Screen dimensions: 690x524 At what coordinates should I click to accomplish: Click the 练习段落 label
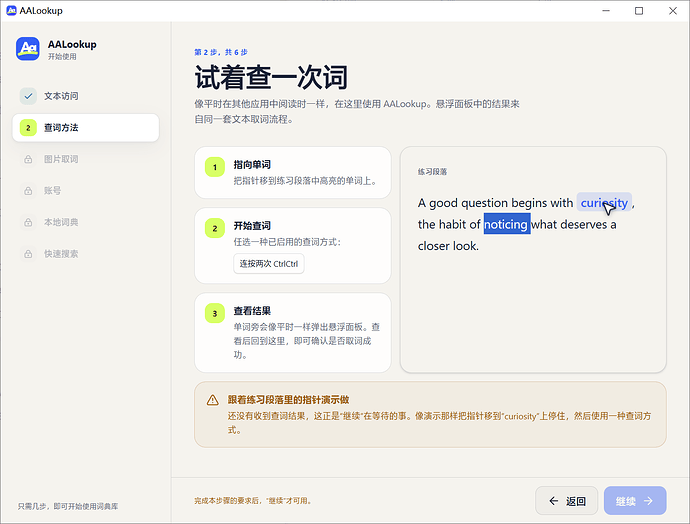click(x=433, y=172)
